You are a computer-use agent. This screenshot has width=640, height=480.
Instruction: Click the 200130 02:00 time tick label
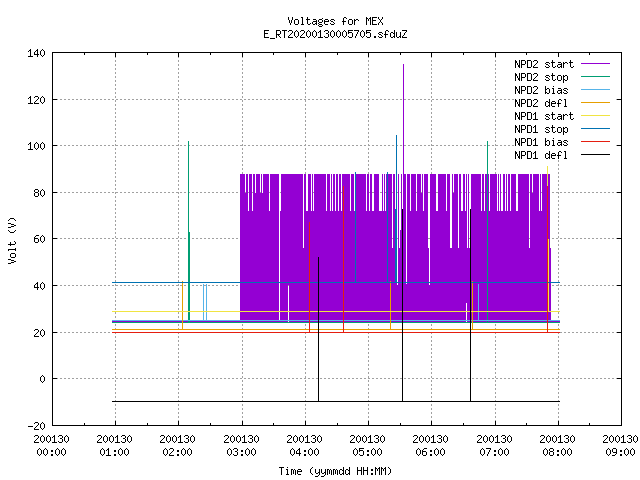coord(178,446)
